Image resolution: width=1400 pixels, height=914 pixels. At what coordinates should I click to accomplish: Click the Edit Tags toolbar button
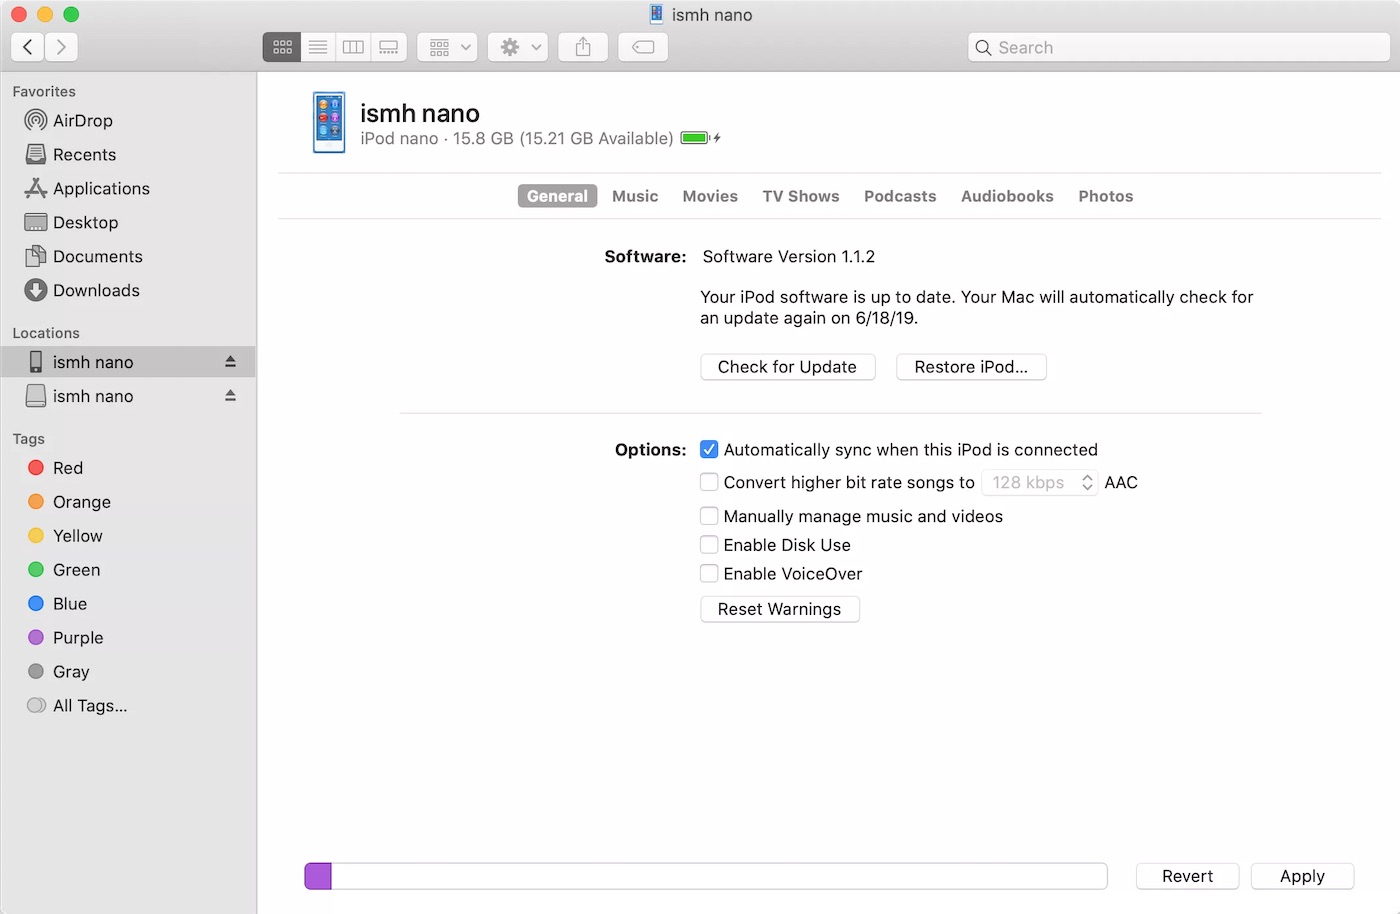coord(643,47)
